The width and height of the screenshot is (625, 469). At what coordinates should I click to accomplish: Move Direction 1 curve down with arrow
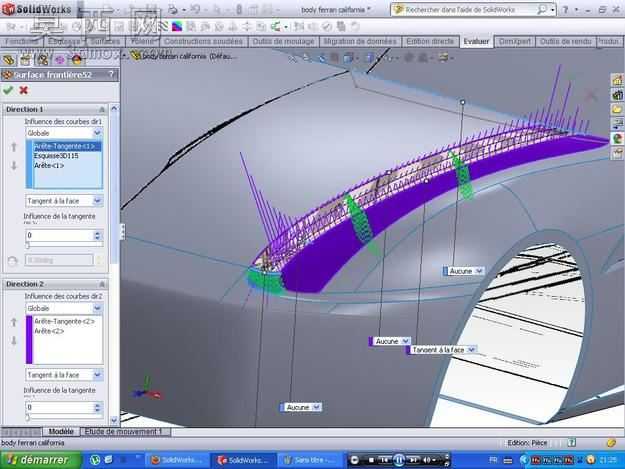coord(14,165)
